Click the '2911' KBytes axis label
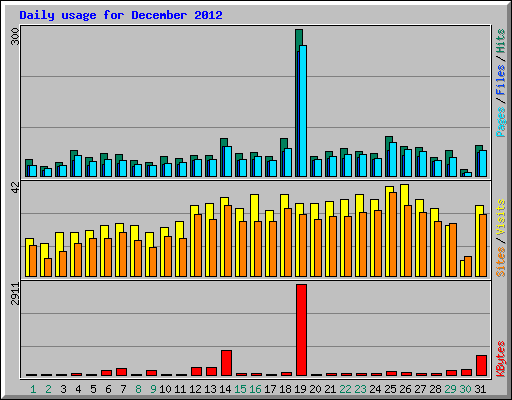The width and height of the screenshot is (512, 400). click(x=15, y=294)
